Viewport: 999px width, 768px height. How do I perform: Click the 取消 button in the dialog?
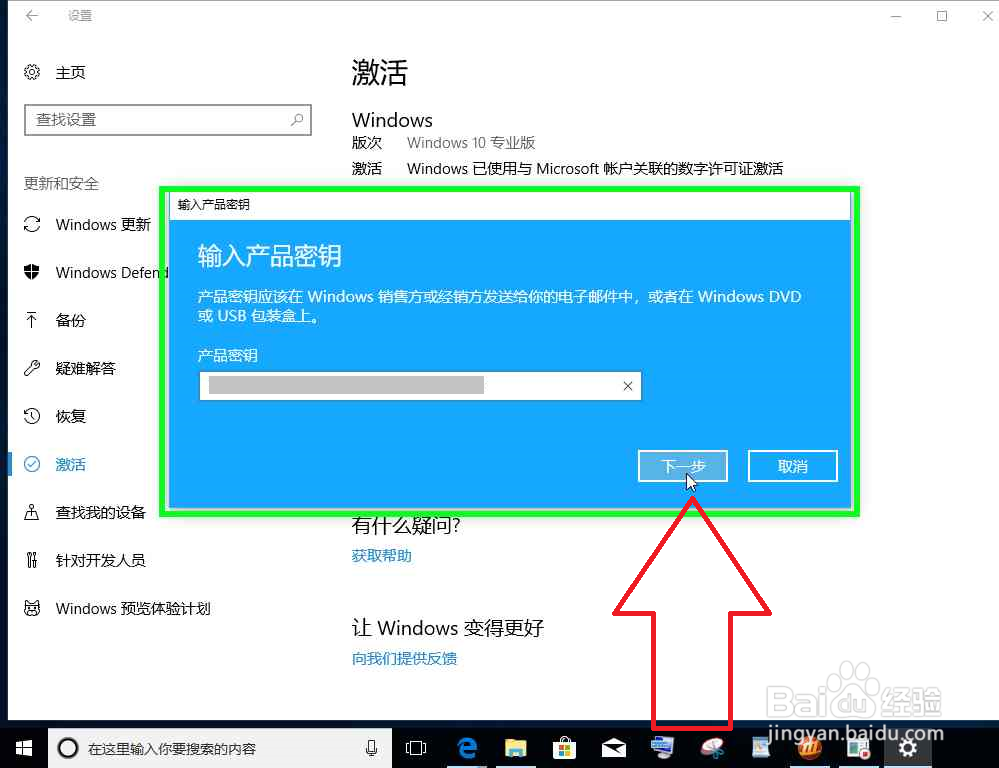point(793,466)
